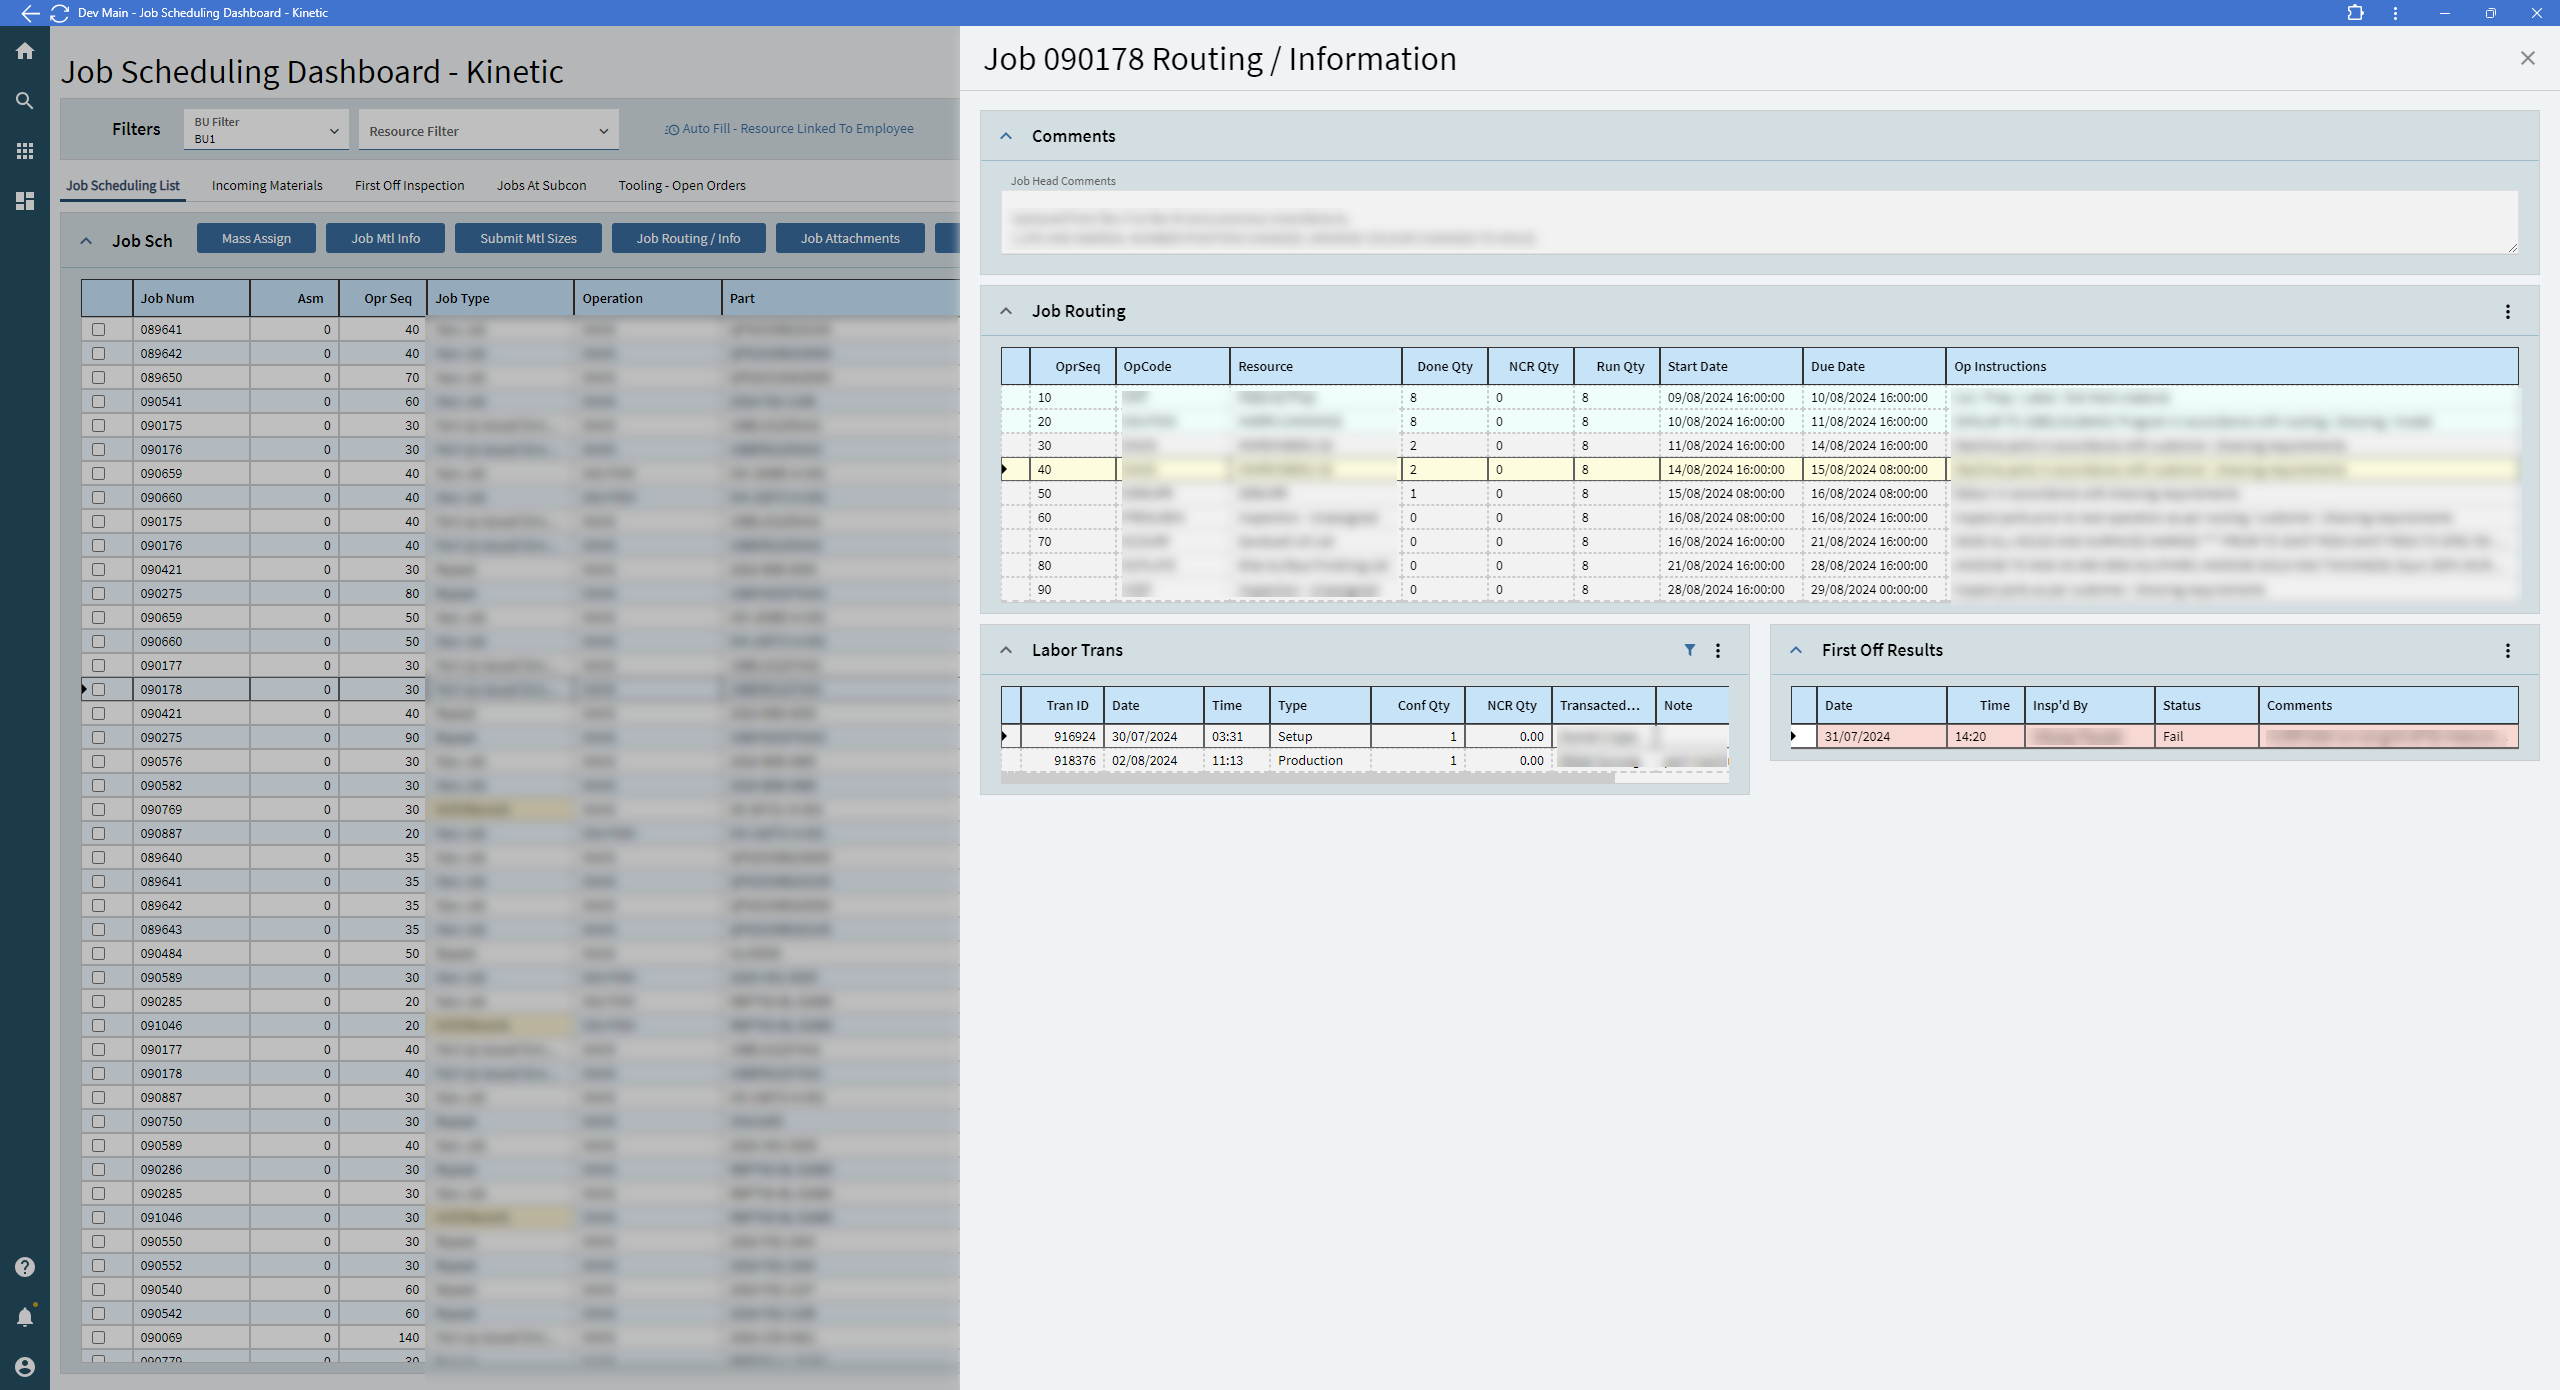Screen dimensions: 2560x1390
Task: Click the Mass Assign button
Action: click(x=256, y=238)
